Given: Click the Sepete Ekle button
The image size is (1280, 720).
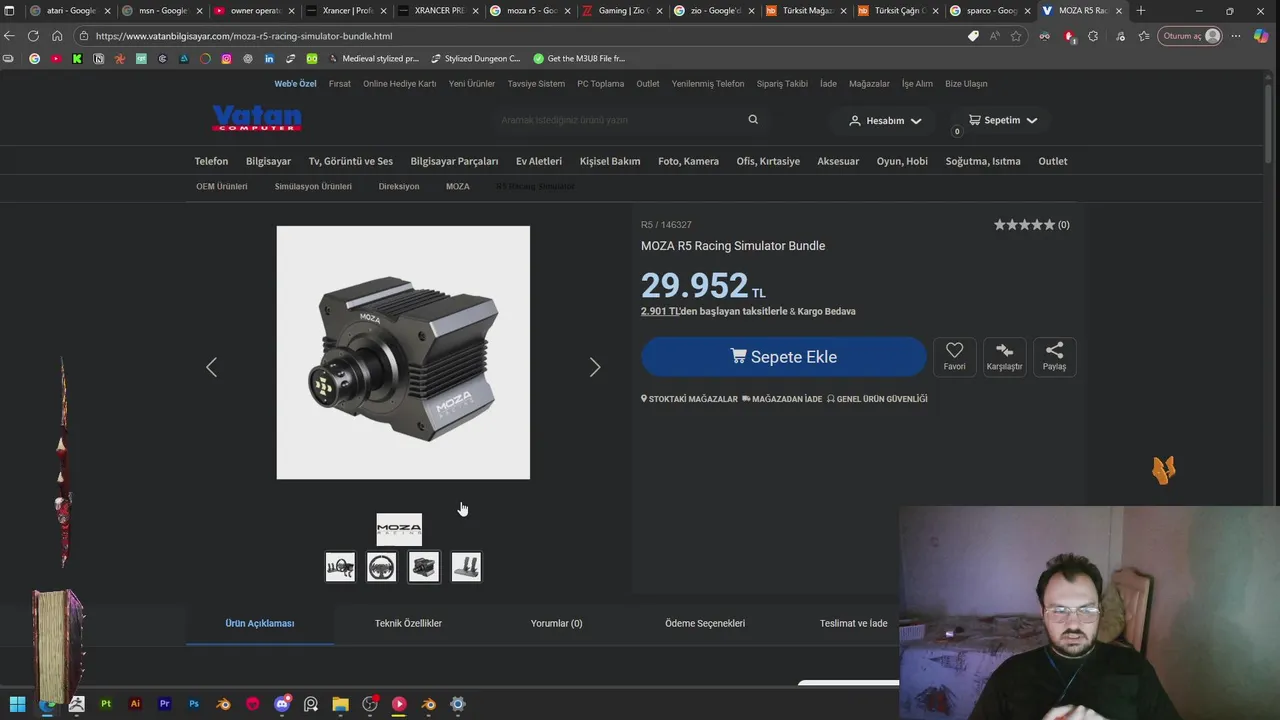Looking at the screenshot, I should 784,357.
